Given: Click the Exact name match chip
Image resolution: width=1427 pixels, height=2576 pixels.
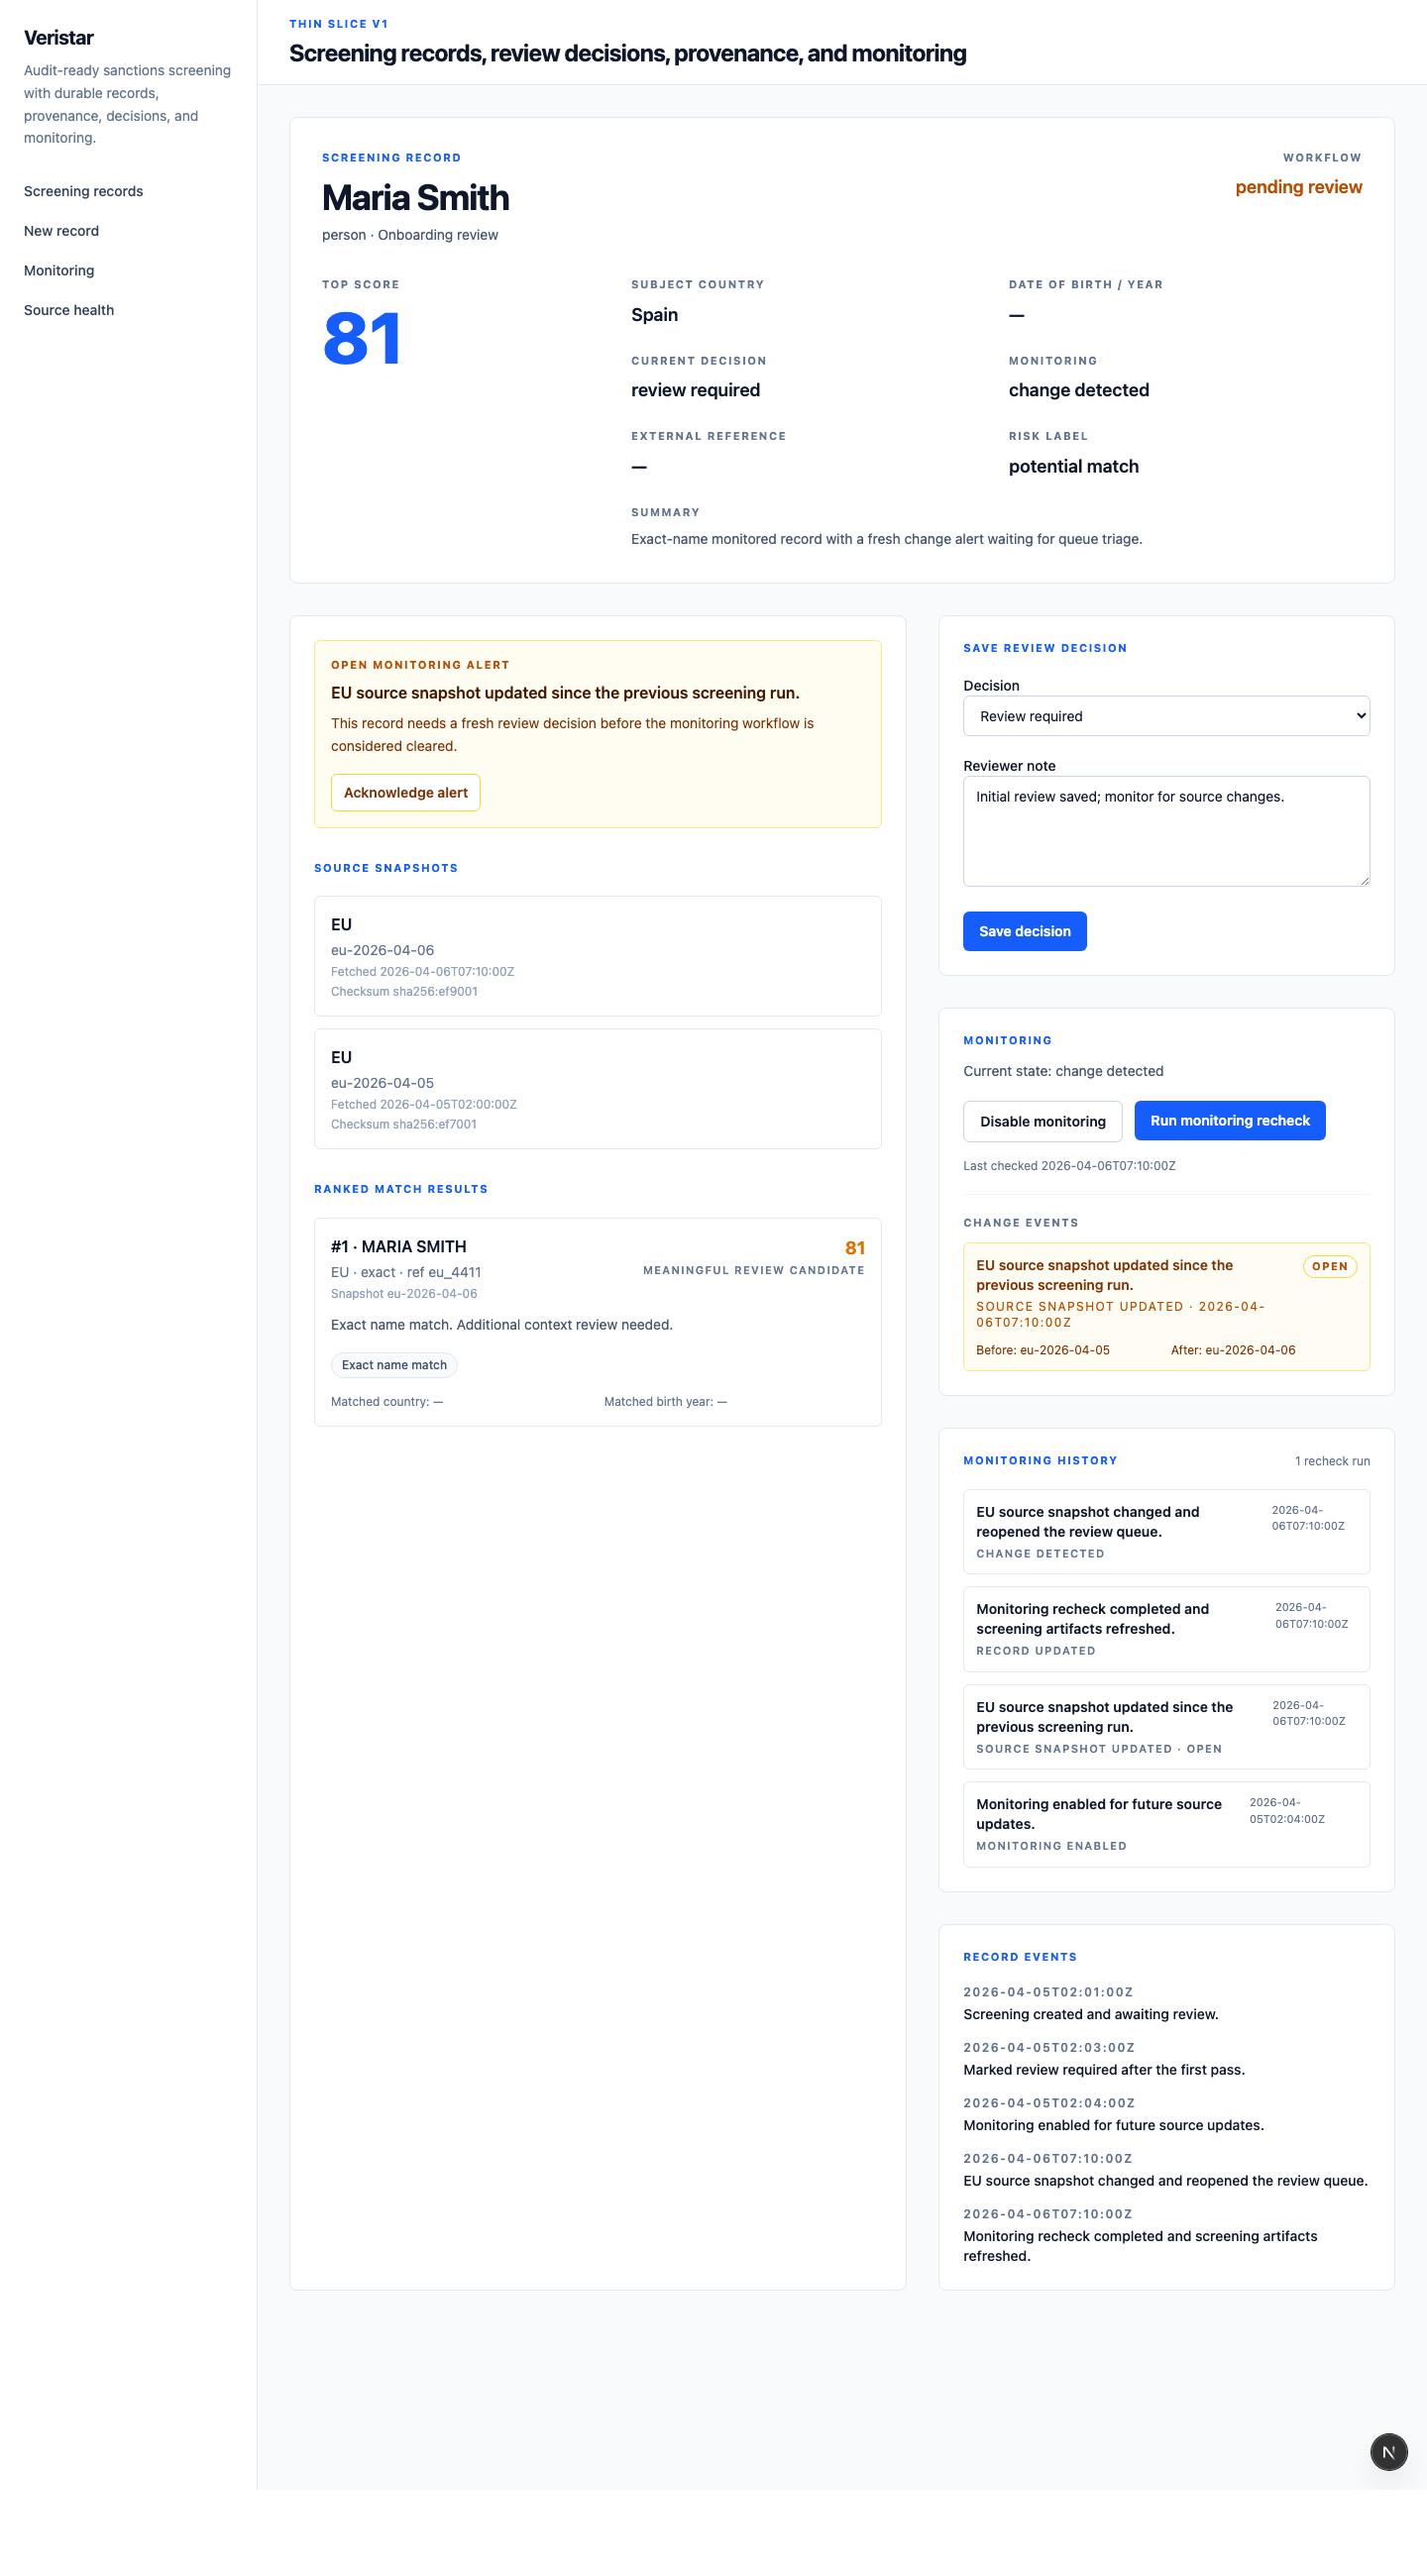Looking at the screenshot, I should (394, 1365).
